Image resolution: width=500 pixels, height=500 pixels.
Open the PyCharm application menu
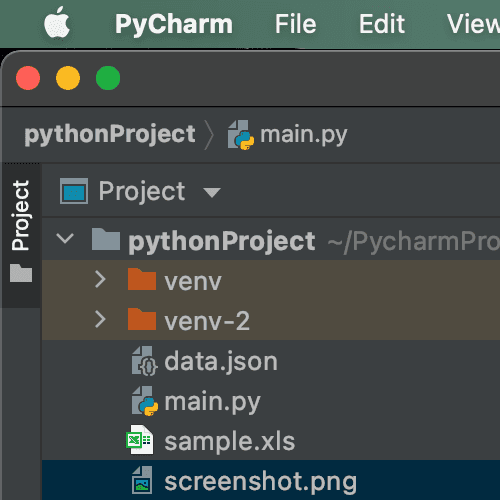174,25
